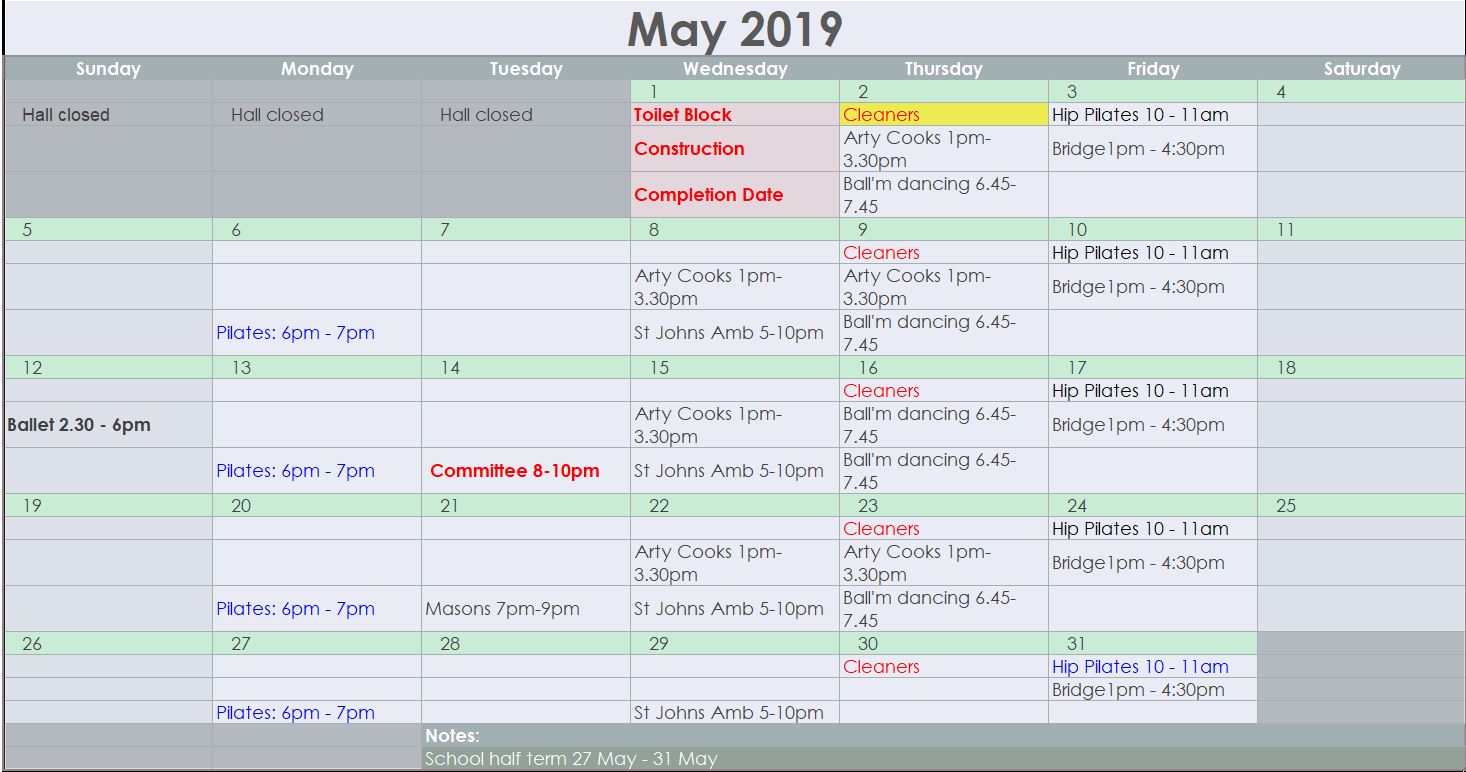Click Arty Cooks 1pm-3.30pm on Wednesday 8 May
This screenshot has height=772, width=1466.
(x=708, y=287)
